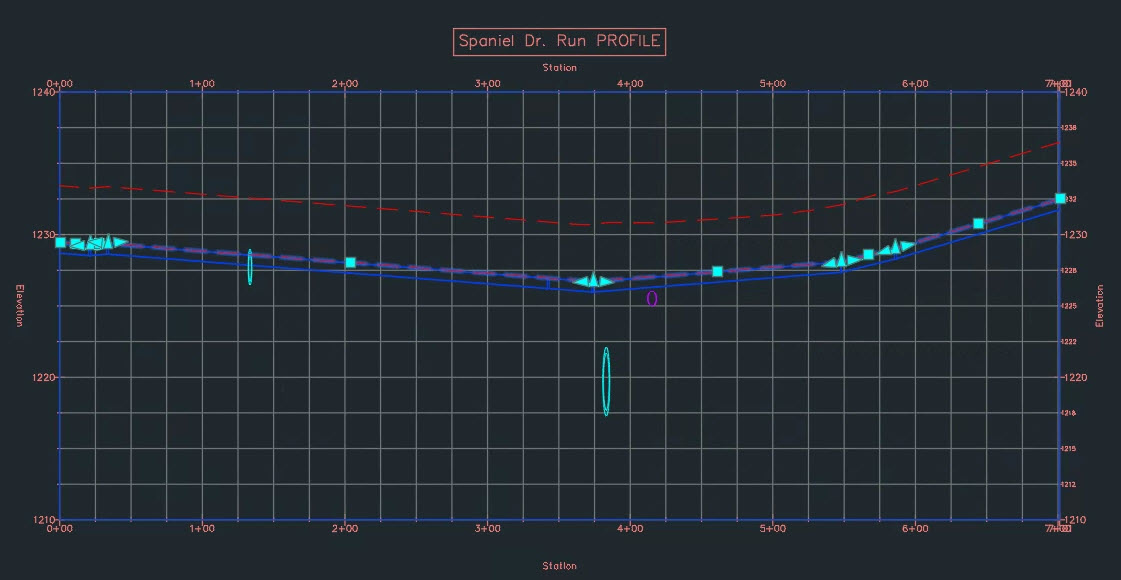
Task: Click the 4+00 station label on the top axis
Action: (630, 84)
